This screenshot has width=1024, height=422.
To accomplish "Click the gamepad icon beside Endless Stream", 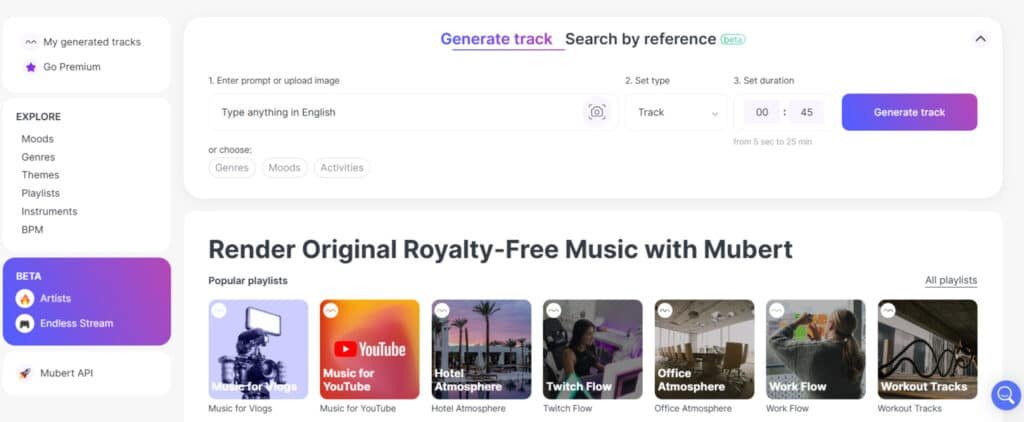I will [x=25, y=323].
